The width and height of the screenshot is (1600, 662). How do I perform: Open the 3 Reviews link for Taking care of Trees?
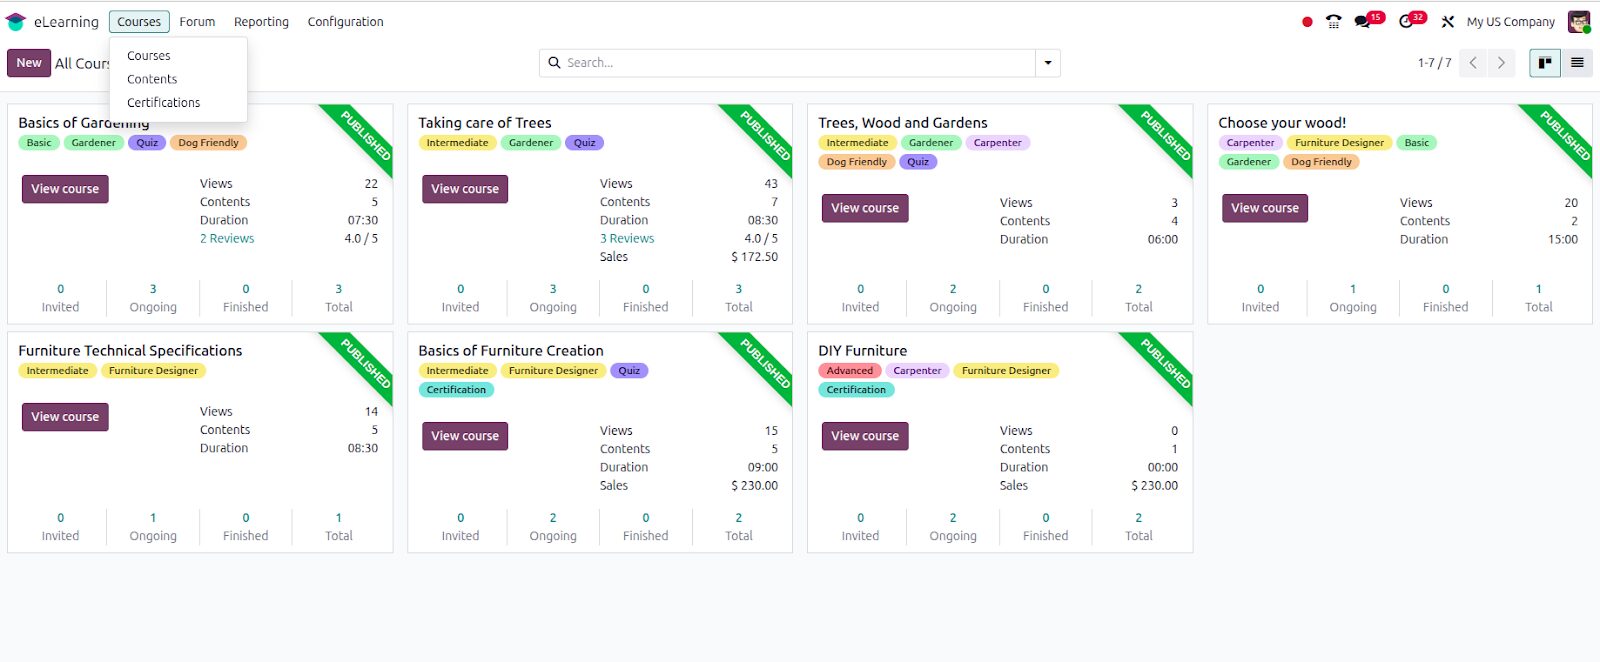(627, 239)
